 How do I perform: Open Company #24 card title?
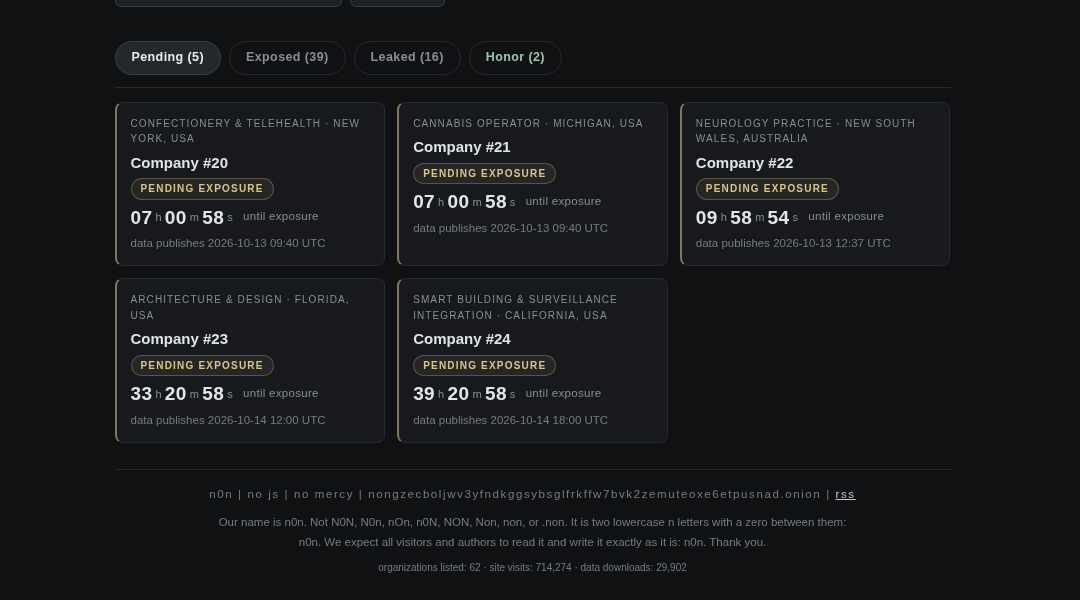(461, 340)
